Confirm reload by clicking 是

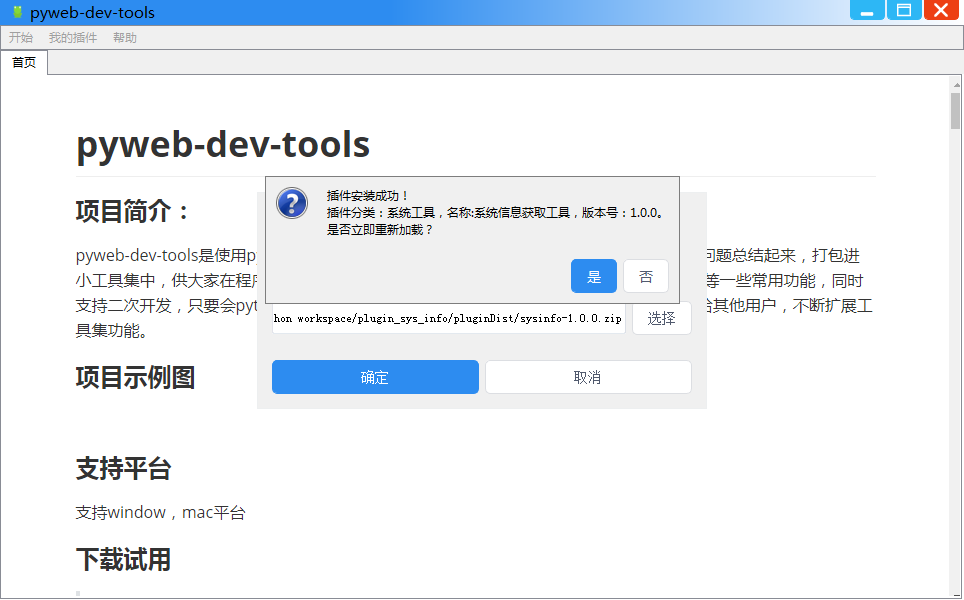tap(593, 276)
